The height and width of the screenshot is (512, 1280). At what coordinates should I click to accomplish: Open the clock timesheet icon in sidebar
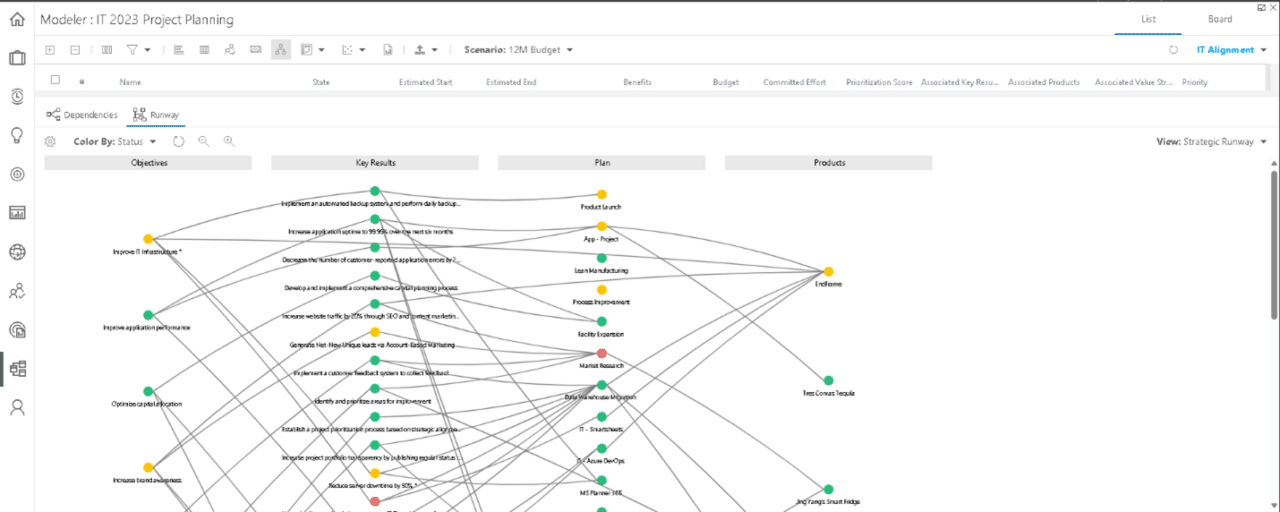(16, 96)
